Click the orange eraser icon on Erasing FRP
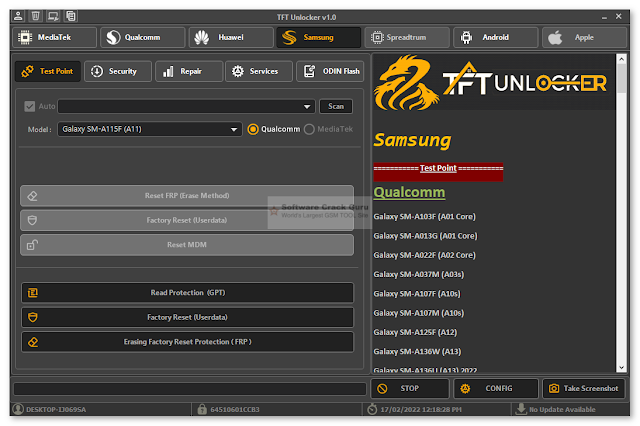The width and height of the screenshot is (640, 426). [33, 342]
